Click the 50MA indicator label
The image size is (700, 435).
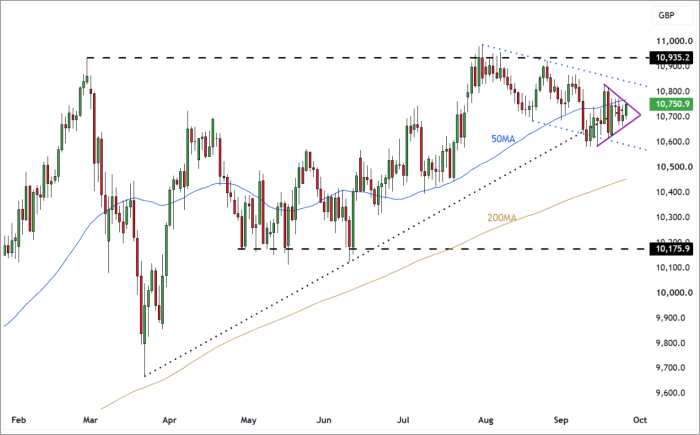503,139
